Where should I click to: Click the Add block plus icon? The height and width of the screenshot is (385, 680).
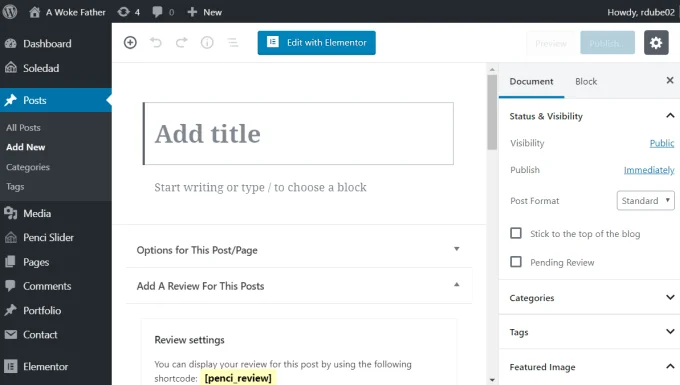click(x=130, y=42)
